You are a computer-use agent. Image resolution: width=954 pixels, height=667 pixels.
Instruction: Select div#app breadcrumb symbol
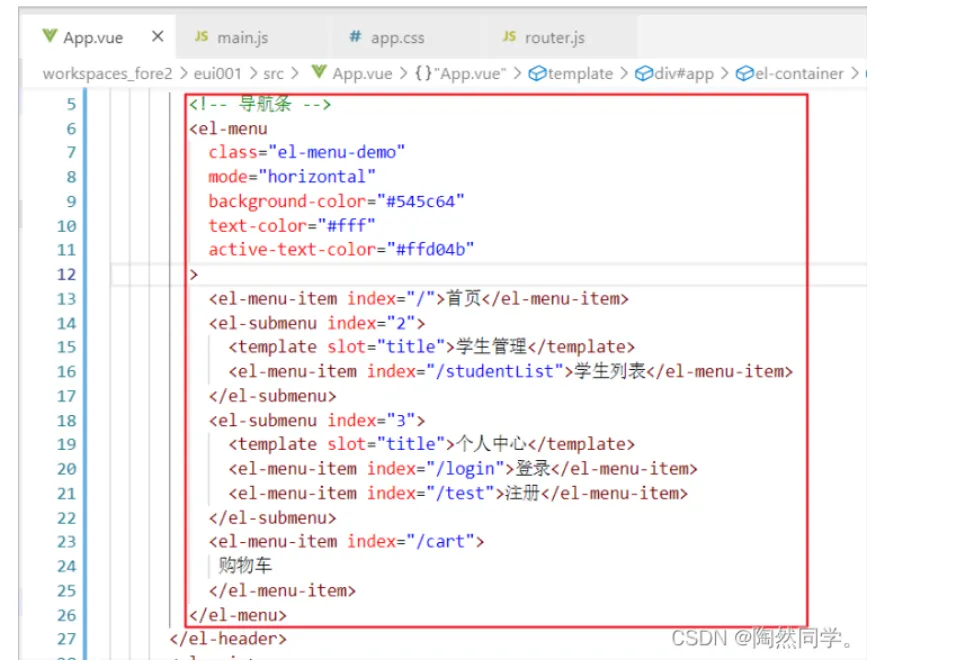pos(683,74)
